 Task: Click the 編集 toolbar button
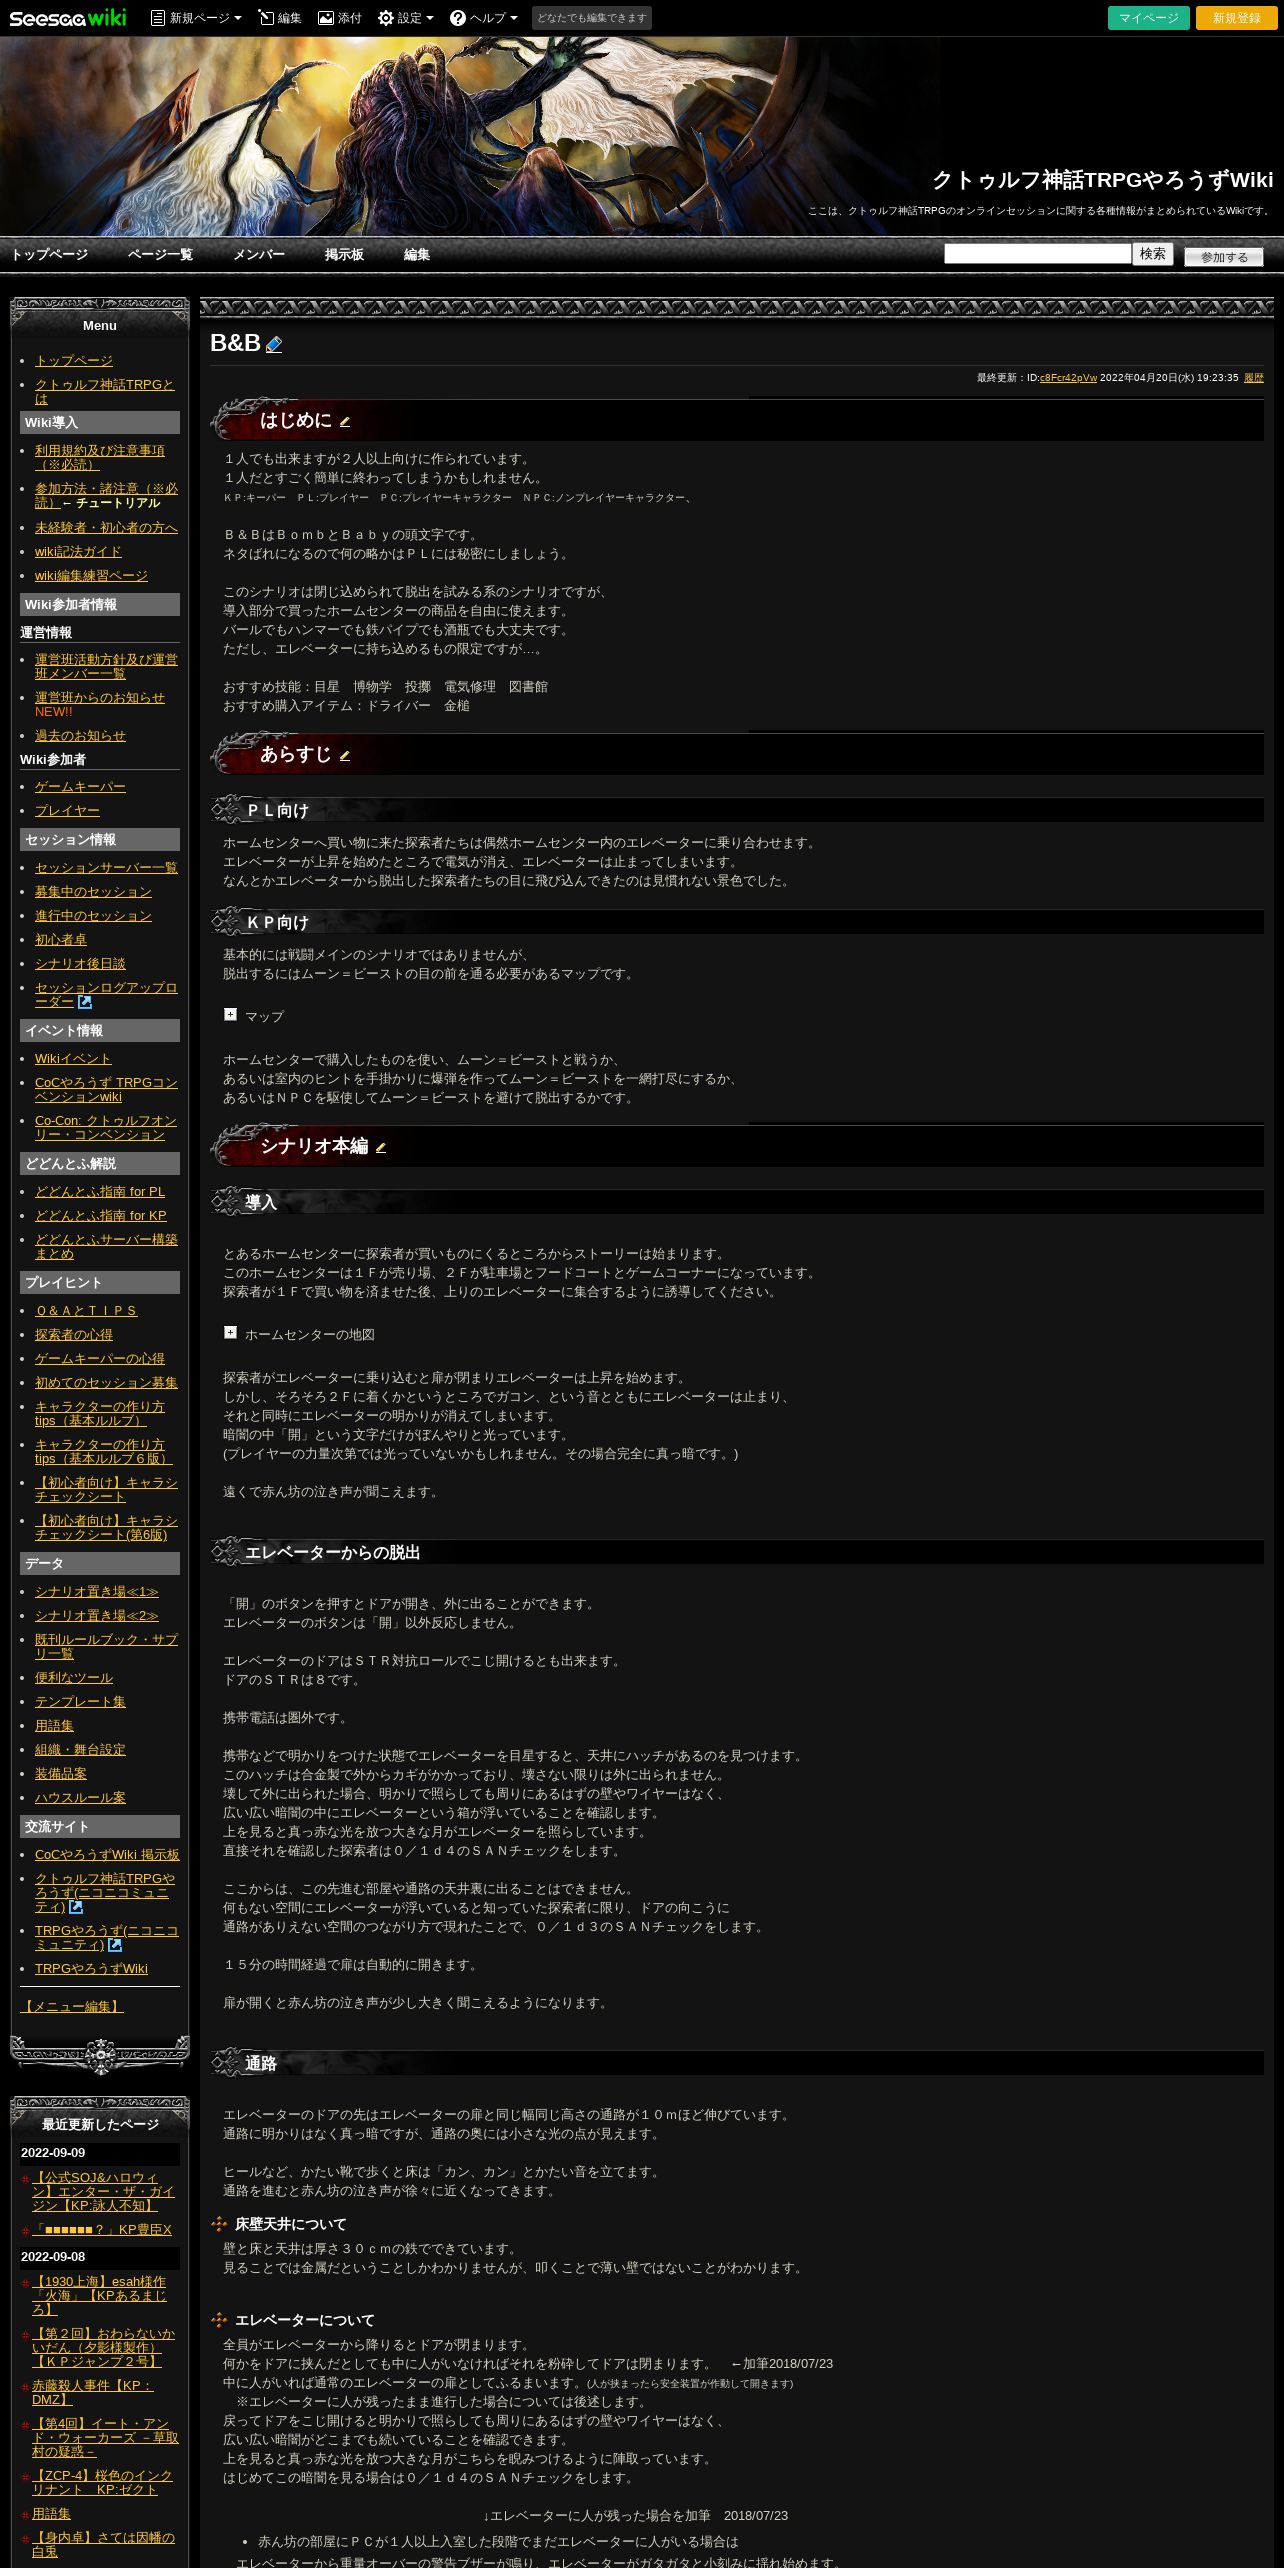pyautogui.click(x=279, y=18)
